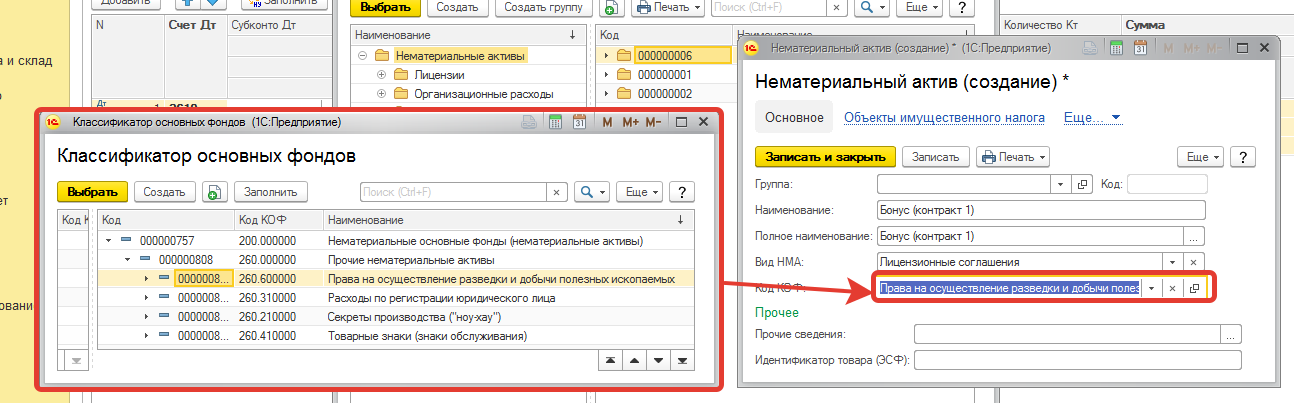
Task: Move one row up with the up arrow button
Action: [633, 360]
